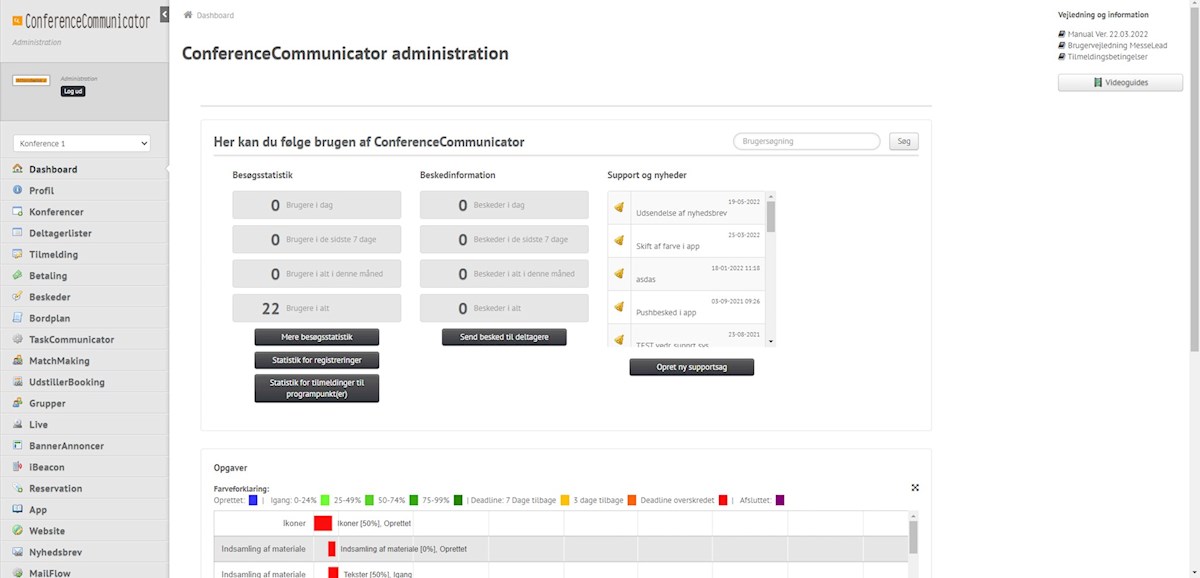The image size is (1200, 578).
Task: Click the Tilmelding sidebar icon
Action: point(18,254)
